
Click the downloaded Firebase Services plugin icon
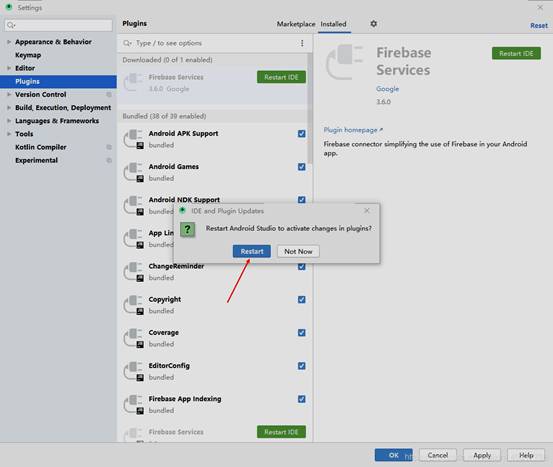pyautogui.click(x=133, y=82)
